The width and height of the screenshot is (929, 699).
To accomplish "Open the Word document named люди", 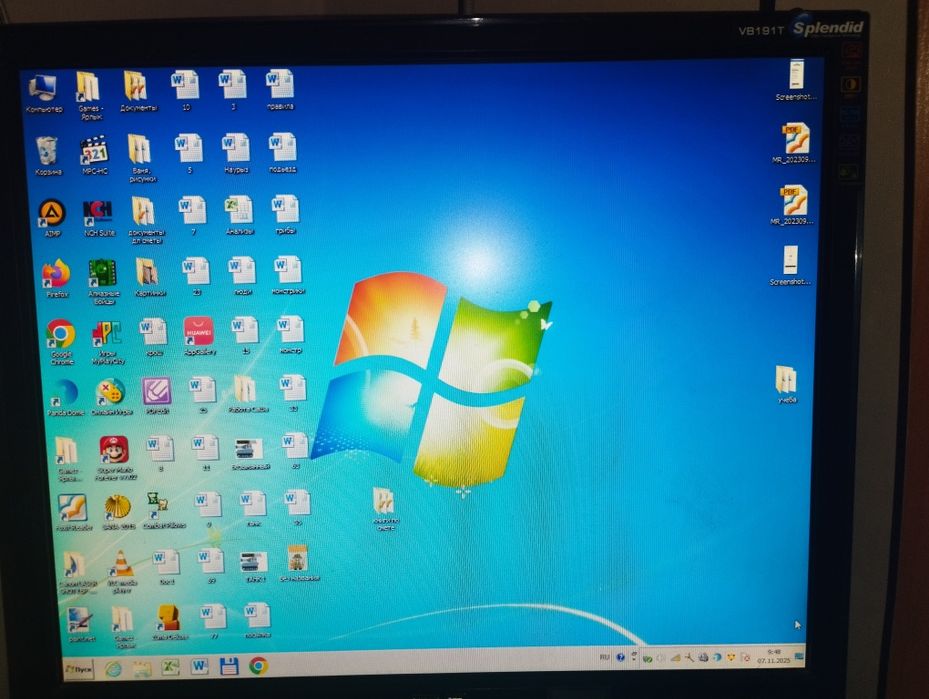I will point(242,276).
